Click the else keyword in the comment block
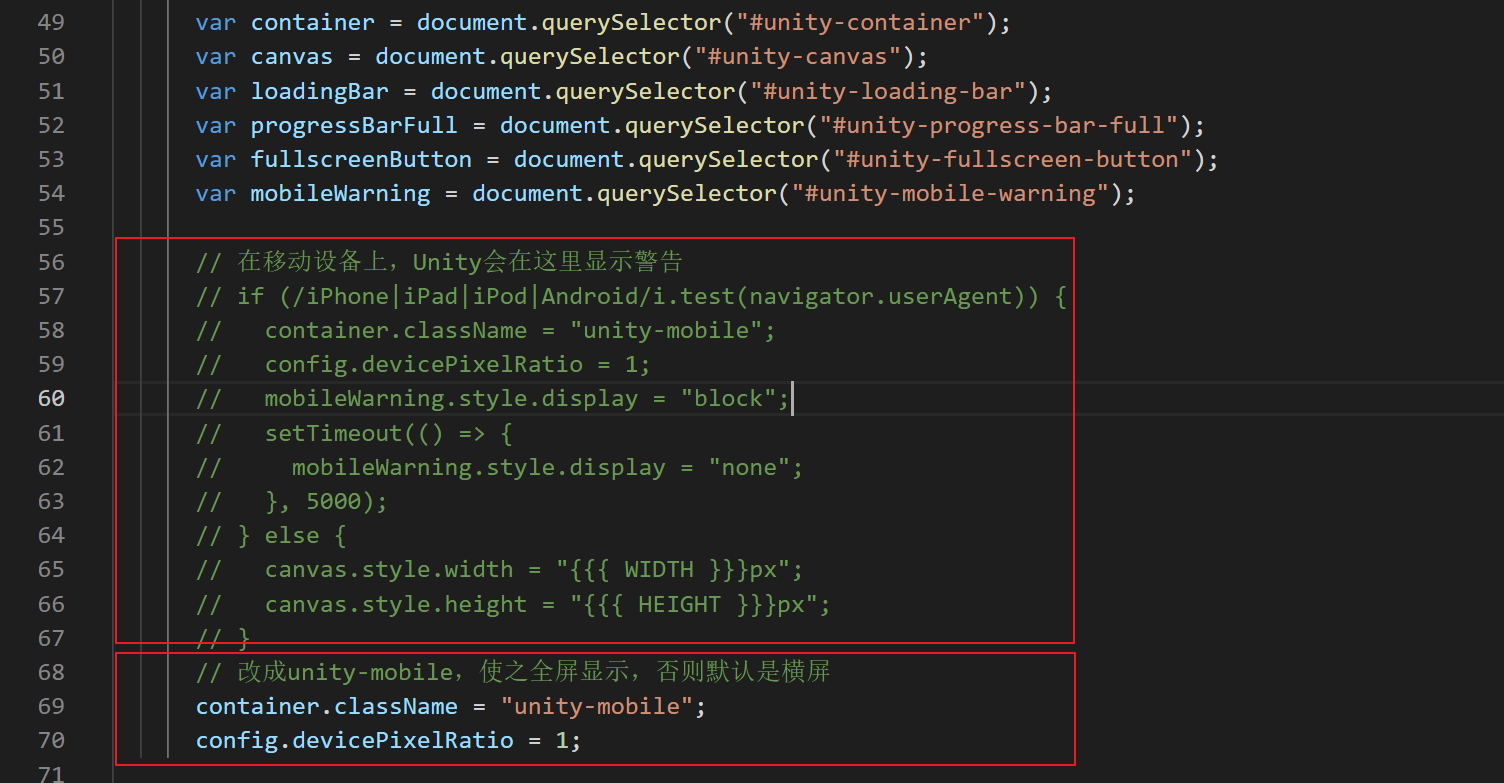 coord(292,535)
